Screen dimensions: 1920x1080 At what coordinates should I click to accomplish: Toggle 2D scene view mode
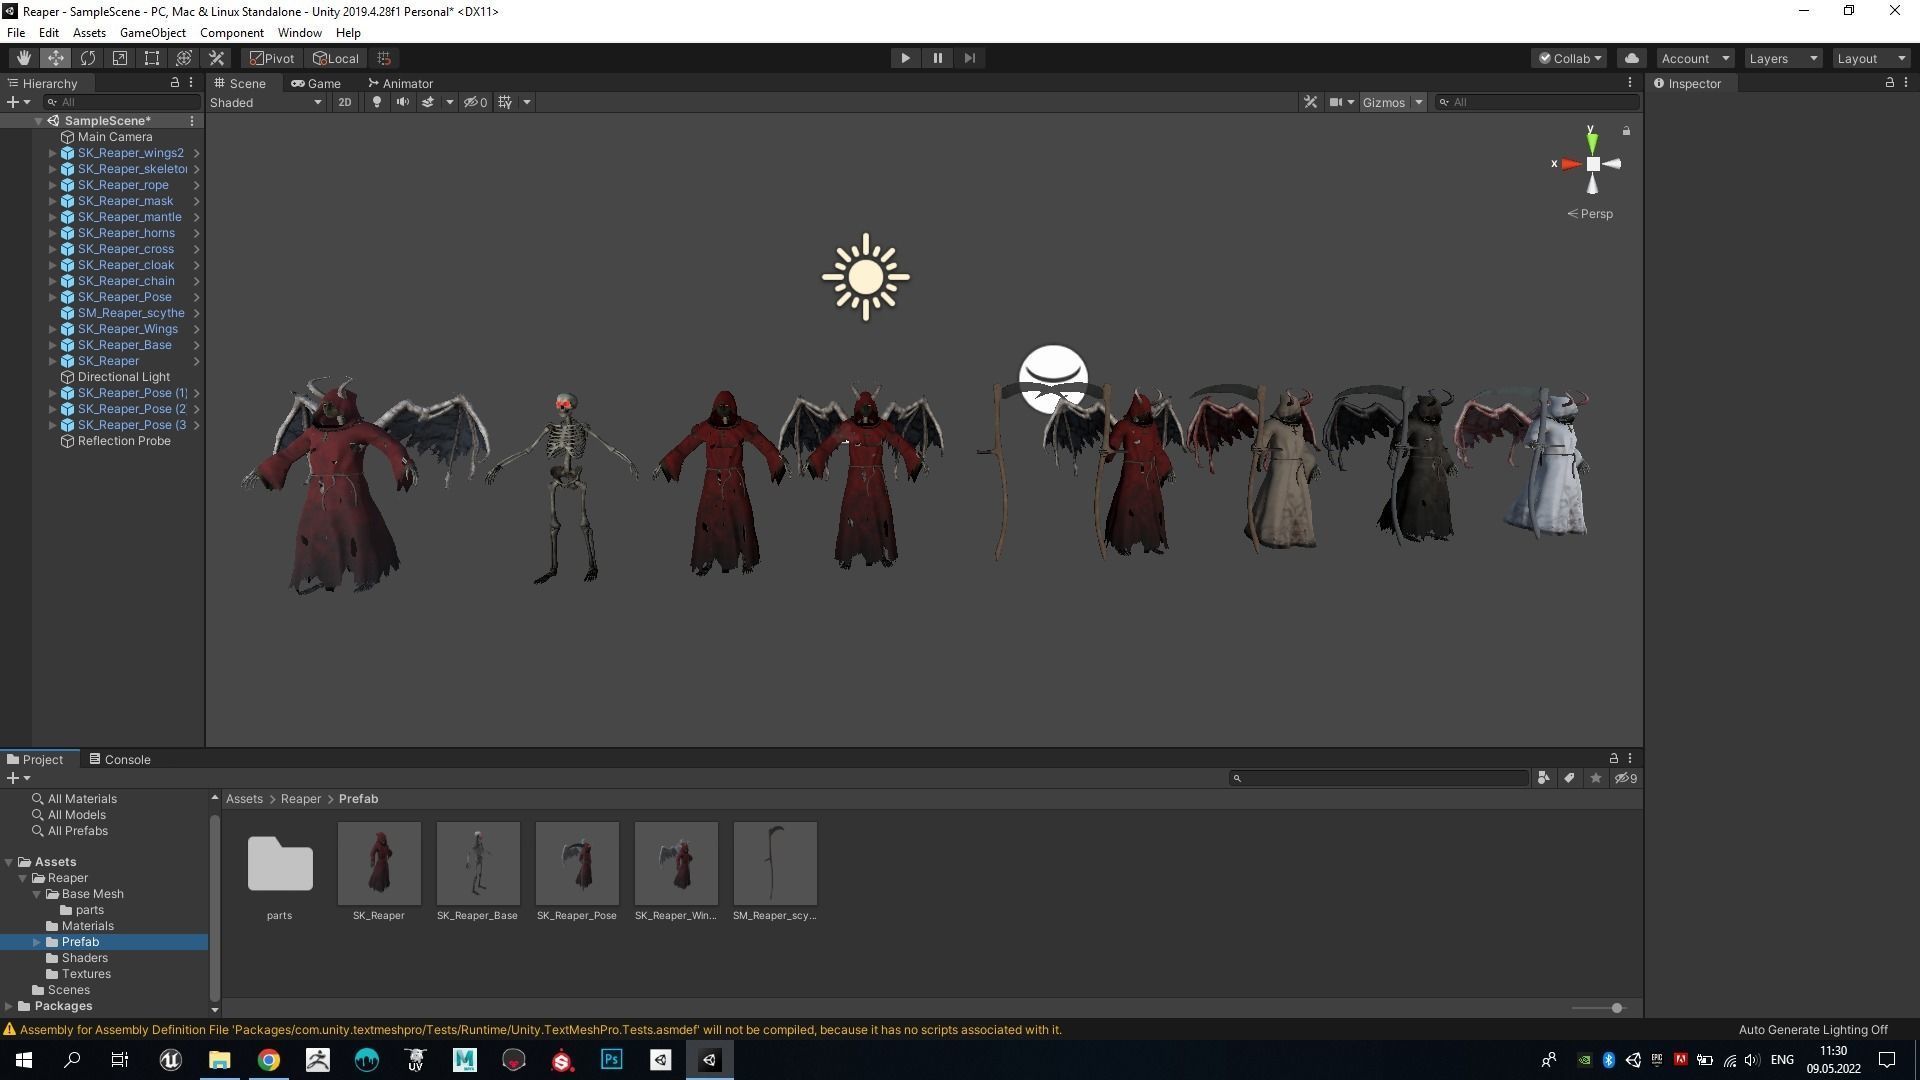(344, 102)
